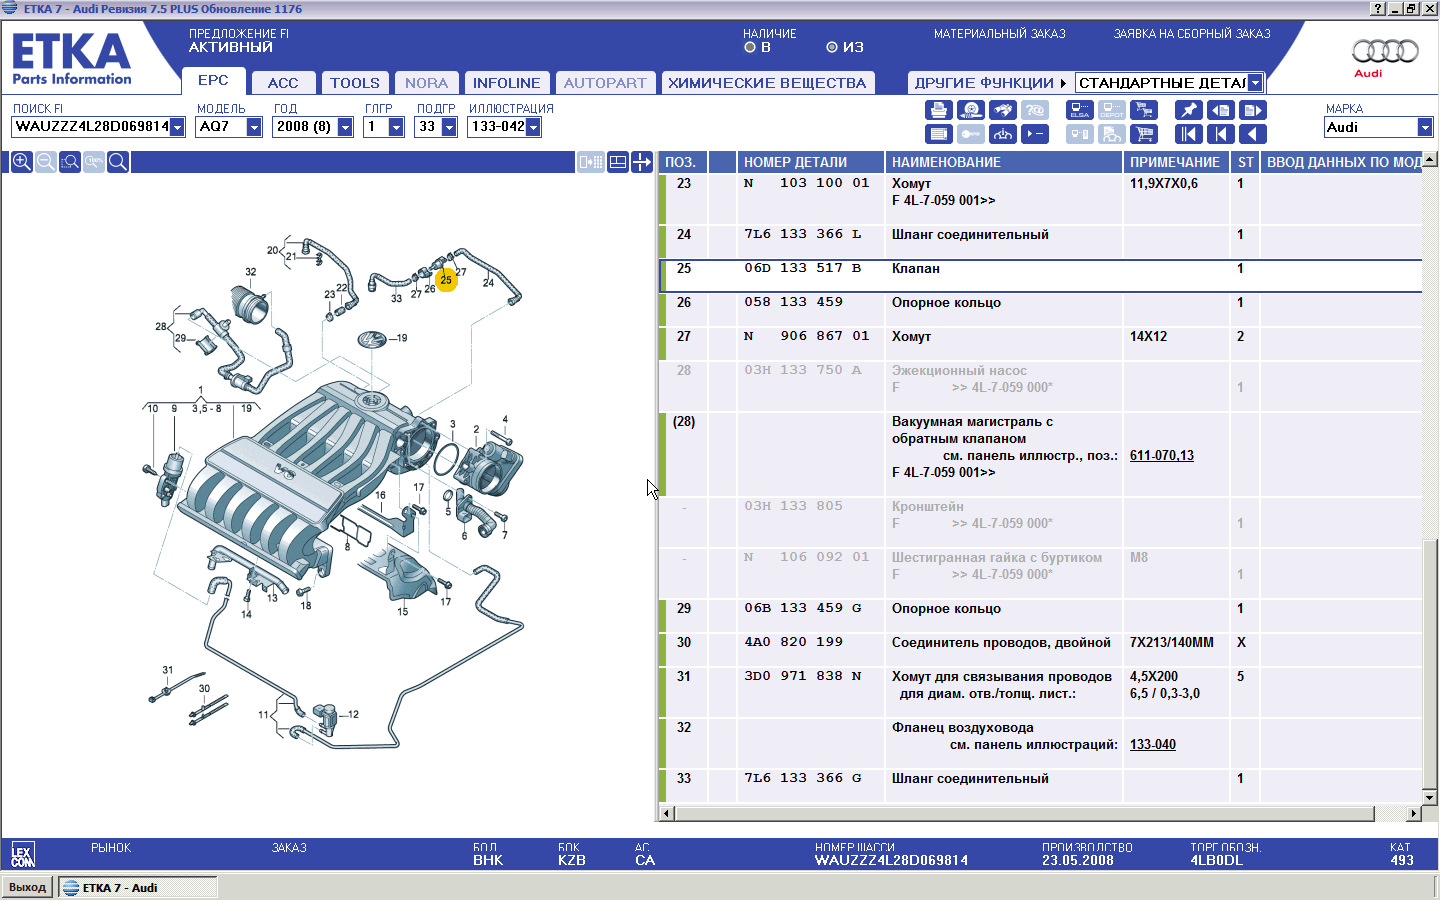1440x900 pixels.
Task: Select the 'В' availability radio button
Action: [x=750, y=47]
